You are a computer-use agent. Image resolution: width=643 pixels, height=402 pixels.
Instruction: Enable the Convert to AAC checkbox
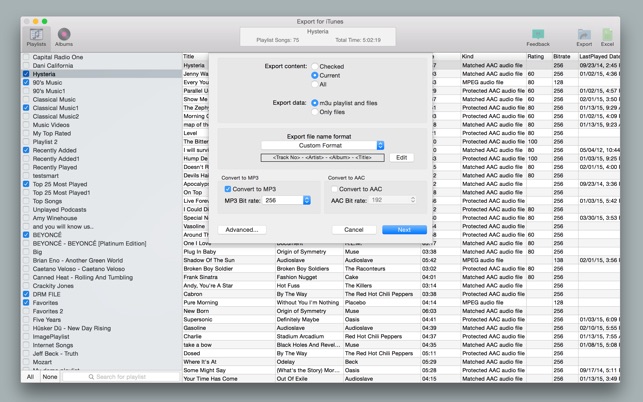[335, 189]
